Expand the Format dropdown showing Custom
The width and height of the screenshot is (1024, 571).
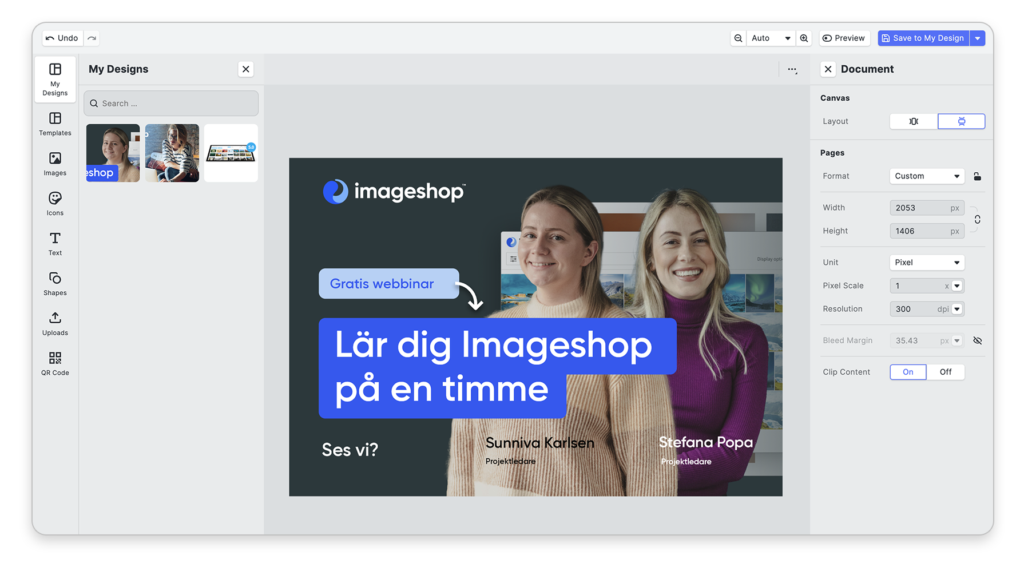tap(926, 176)
